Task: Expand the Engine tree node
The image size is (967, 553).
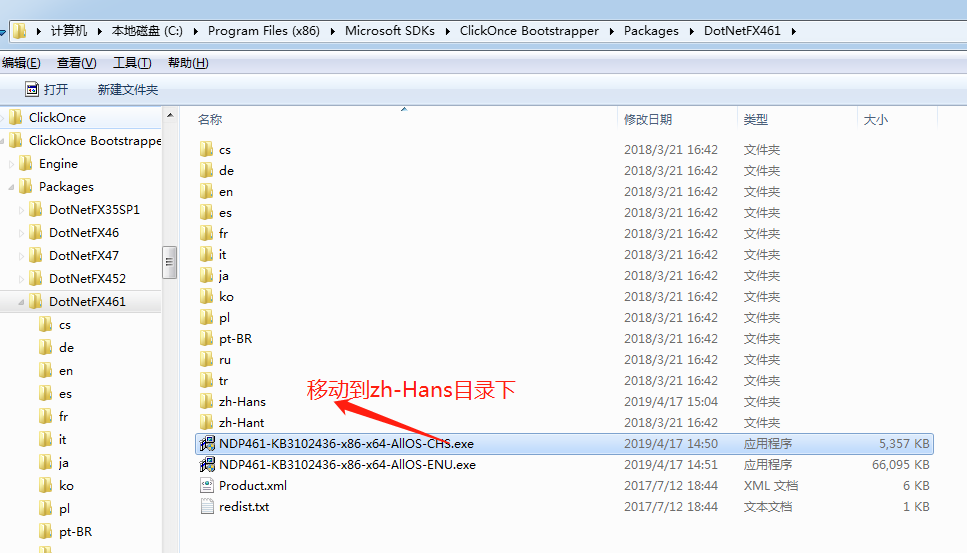Action: pos(13,164)
